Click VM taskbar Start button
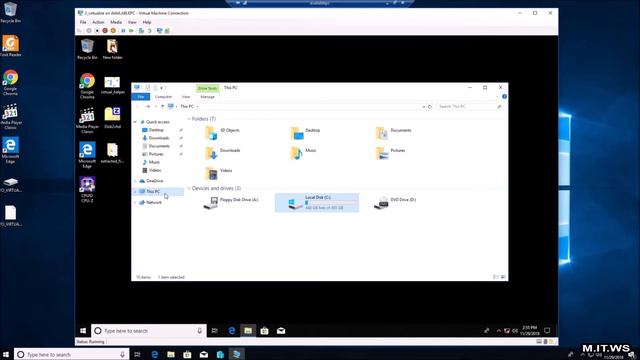The image size is (640, 360). tap(83, 331)
